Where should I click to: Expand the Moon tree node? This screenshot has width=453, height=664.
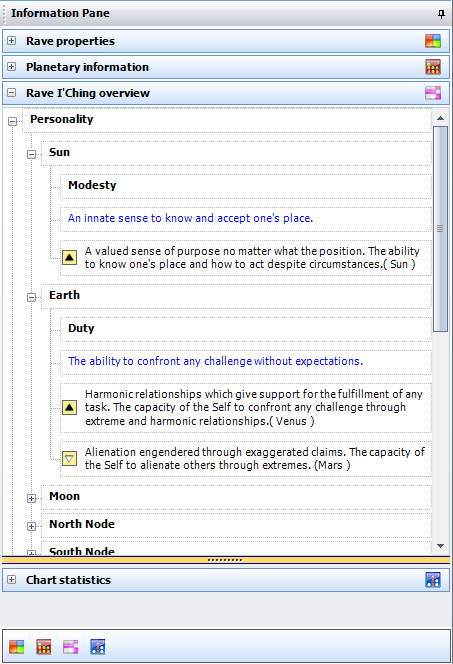pos(31,498)
